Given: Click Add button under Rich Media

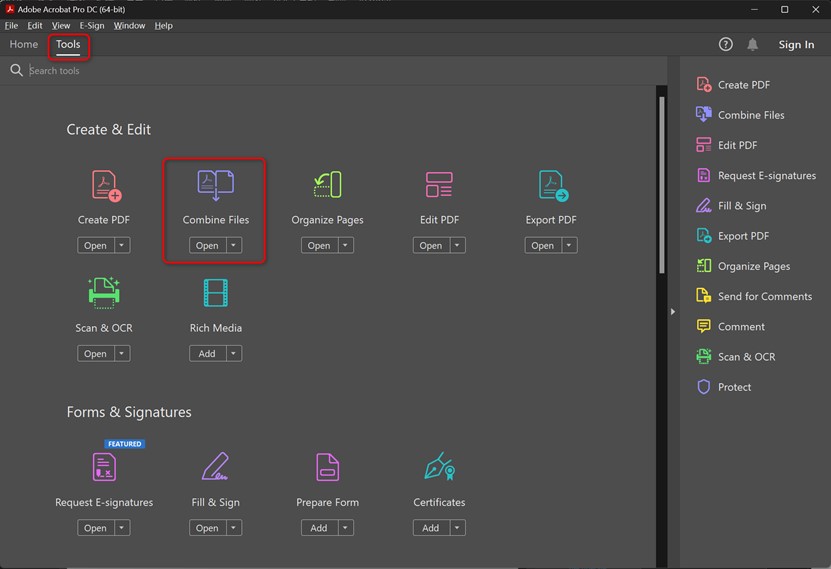Looking at the screenshot, I should (x=208, y=353).
